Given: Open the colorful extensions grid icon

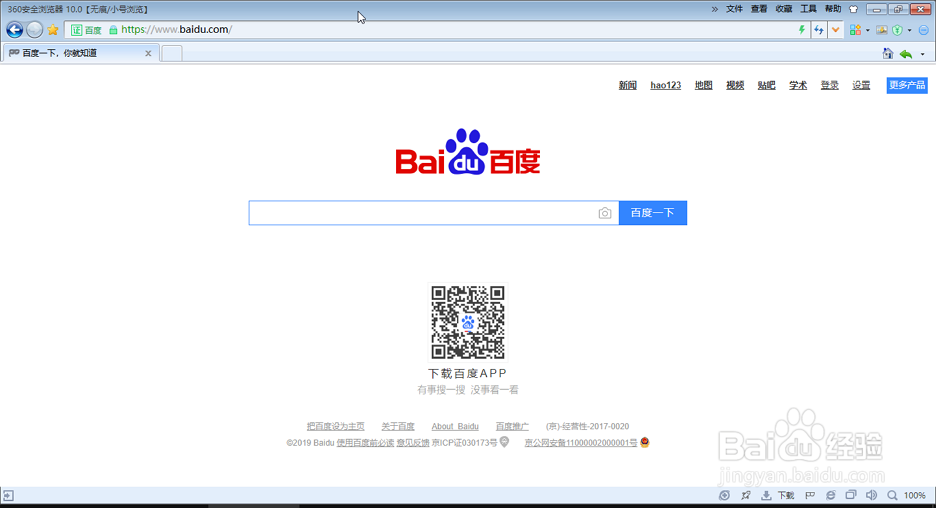Looking at the screenshot, I should tap(855, 30).
